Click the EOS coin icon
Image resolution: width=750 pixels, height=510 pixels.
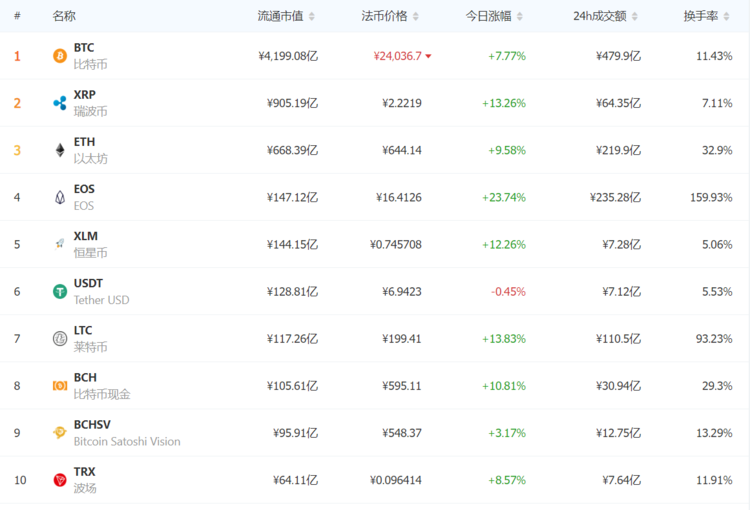tap(60, 197)
